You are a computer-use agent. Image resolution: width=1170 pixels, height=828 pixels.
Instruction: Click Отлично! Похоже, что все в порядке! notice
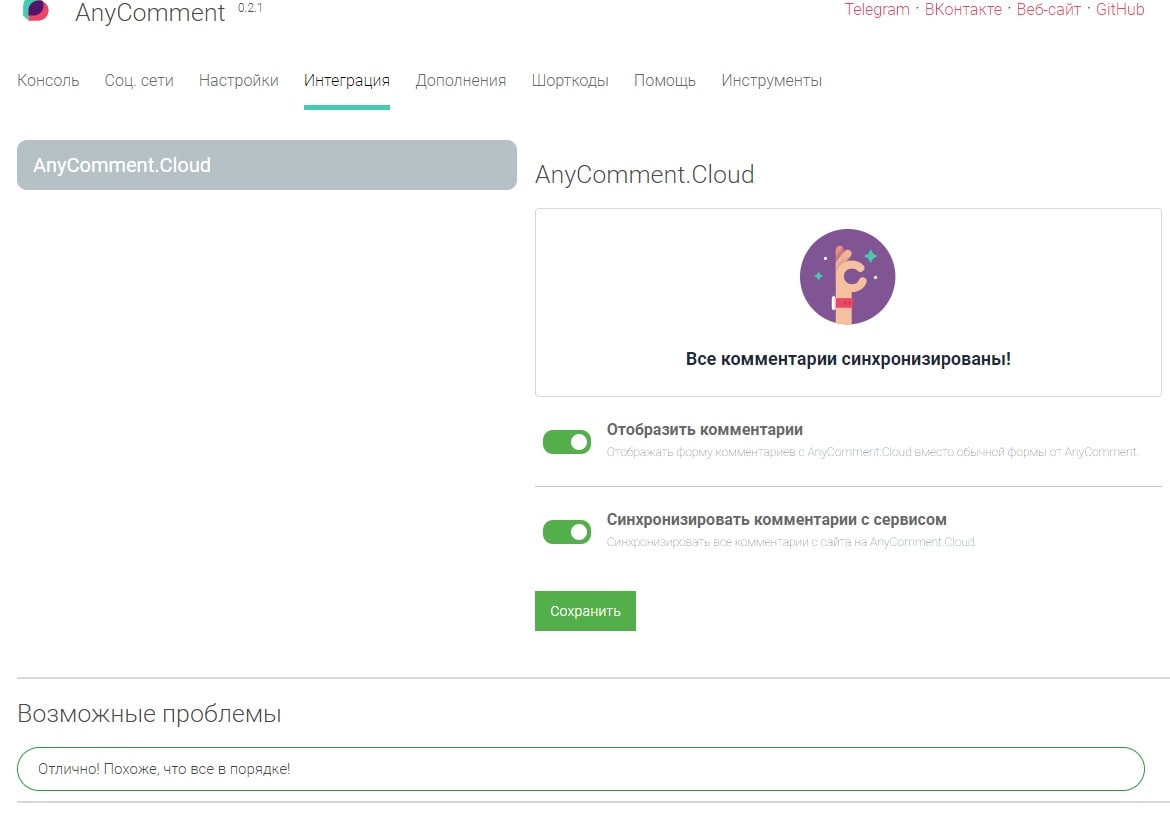581,769
